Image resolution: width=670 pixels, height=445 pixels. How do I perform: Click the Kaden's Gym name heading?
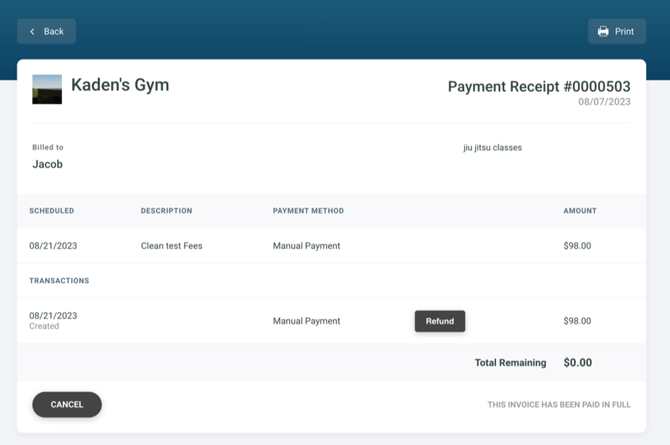[120, 86]
